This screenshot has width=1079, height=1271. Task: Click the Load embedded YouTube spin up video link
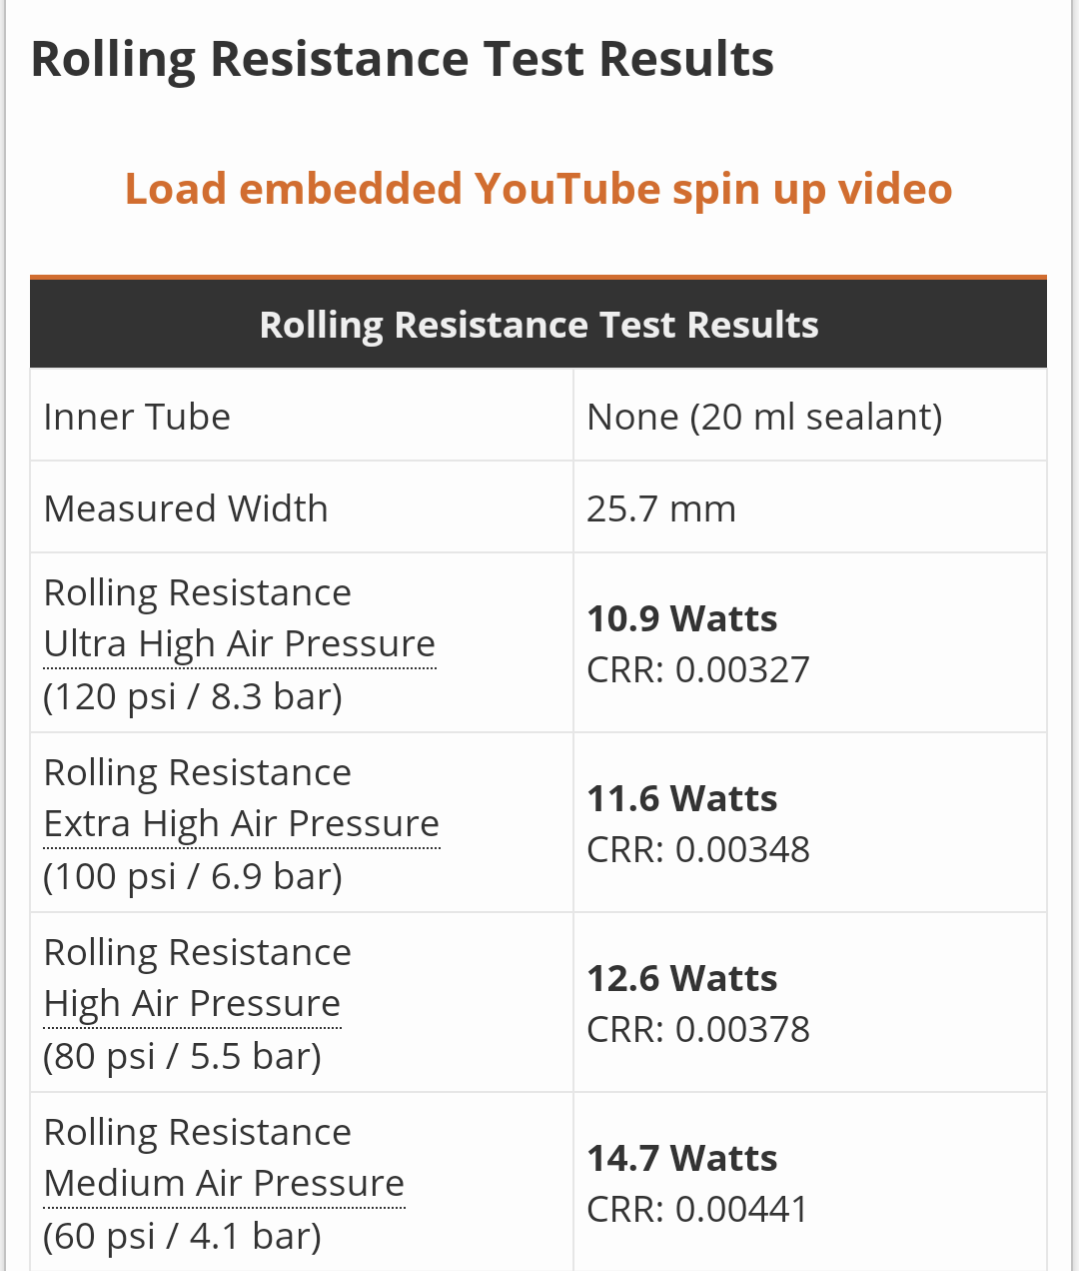[x=538, y=188]
